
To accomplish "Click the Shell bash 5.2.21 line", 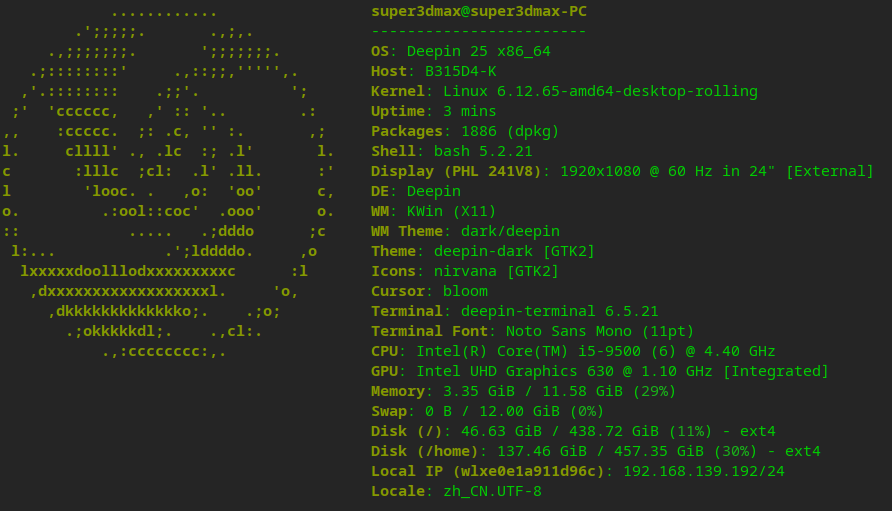I will coord(451,151).
